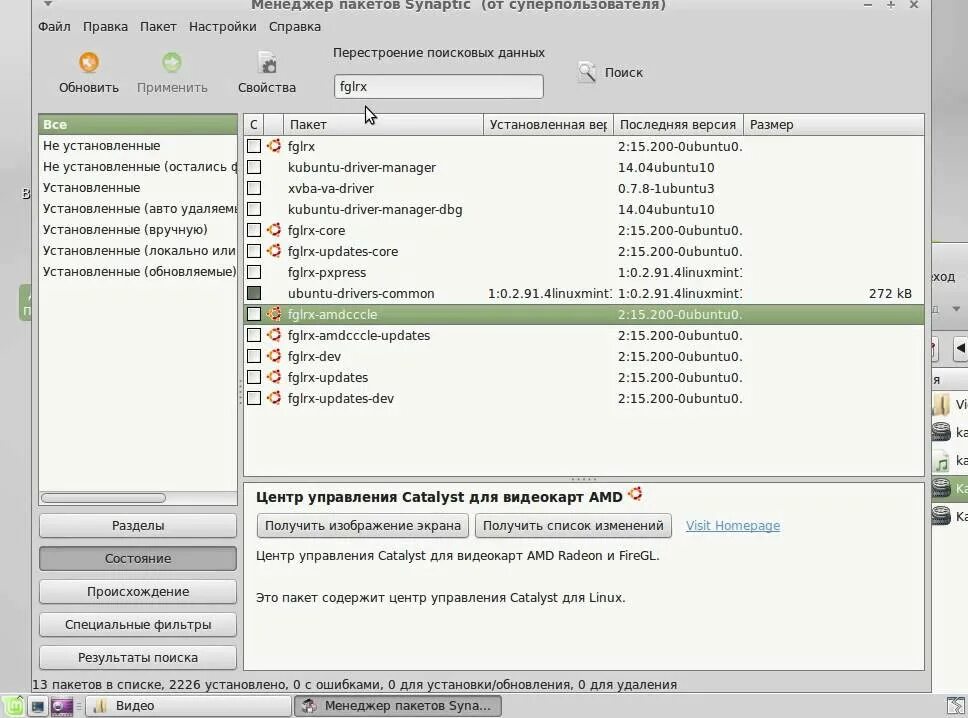Mark fglrx-core checkbox
This screenshot has width=968, height=718.
point(254,230)
